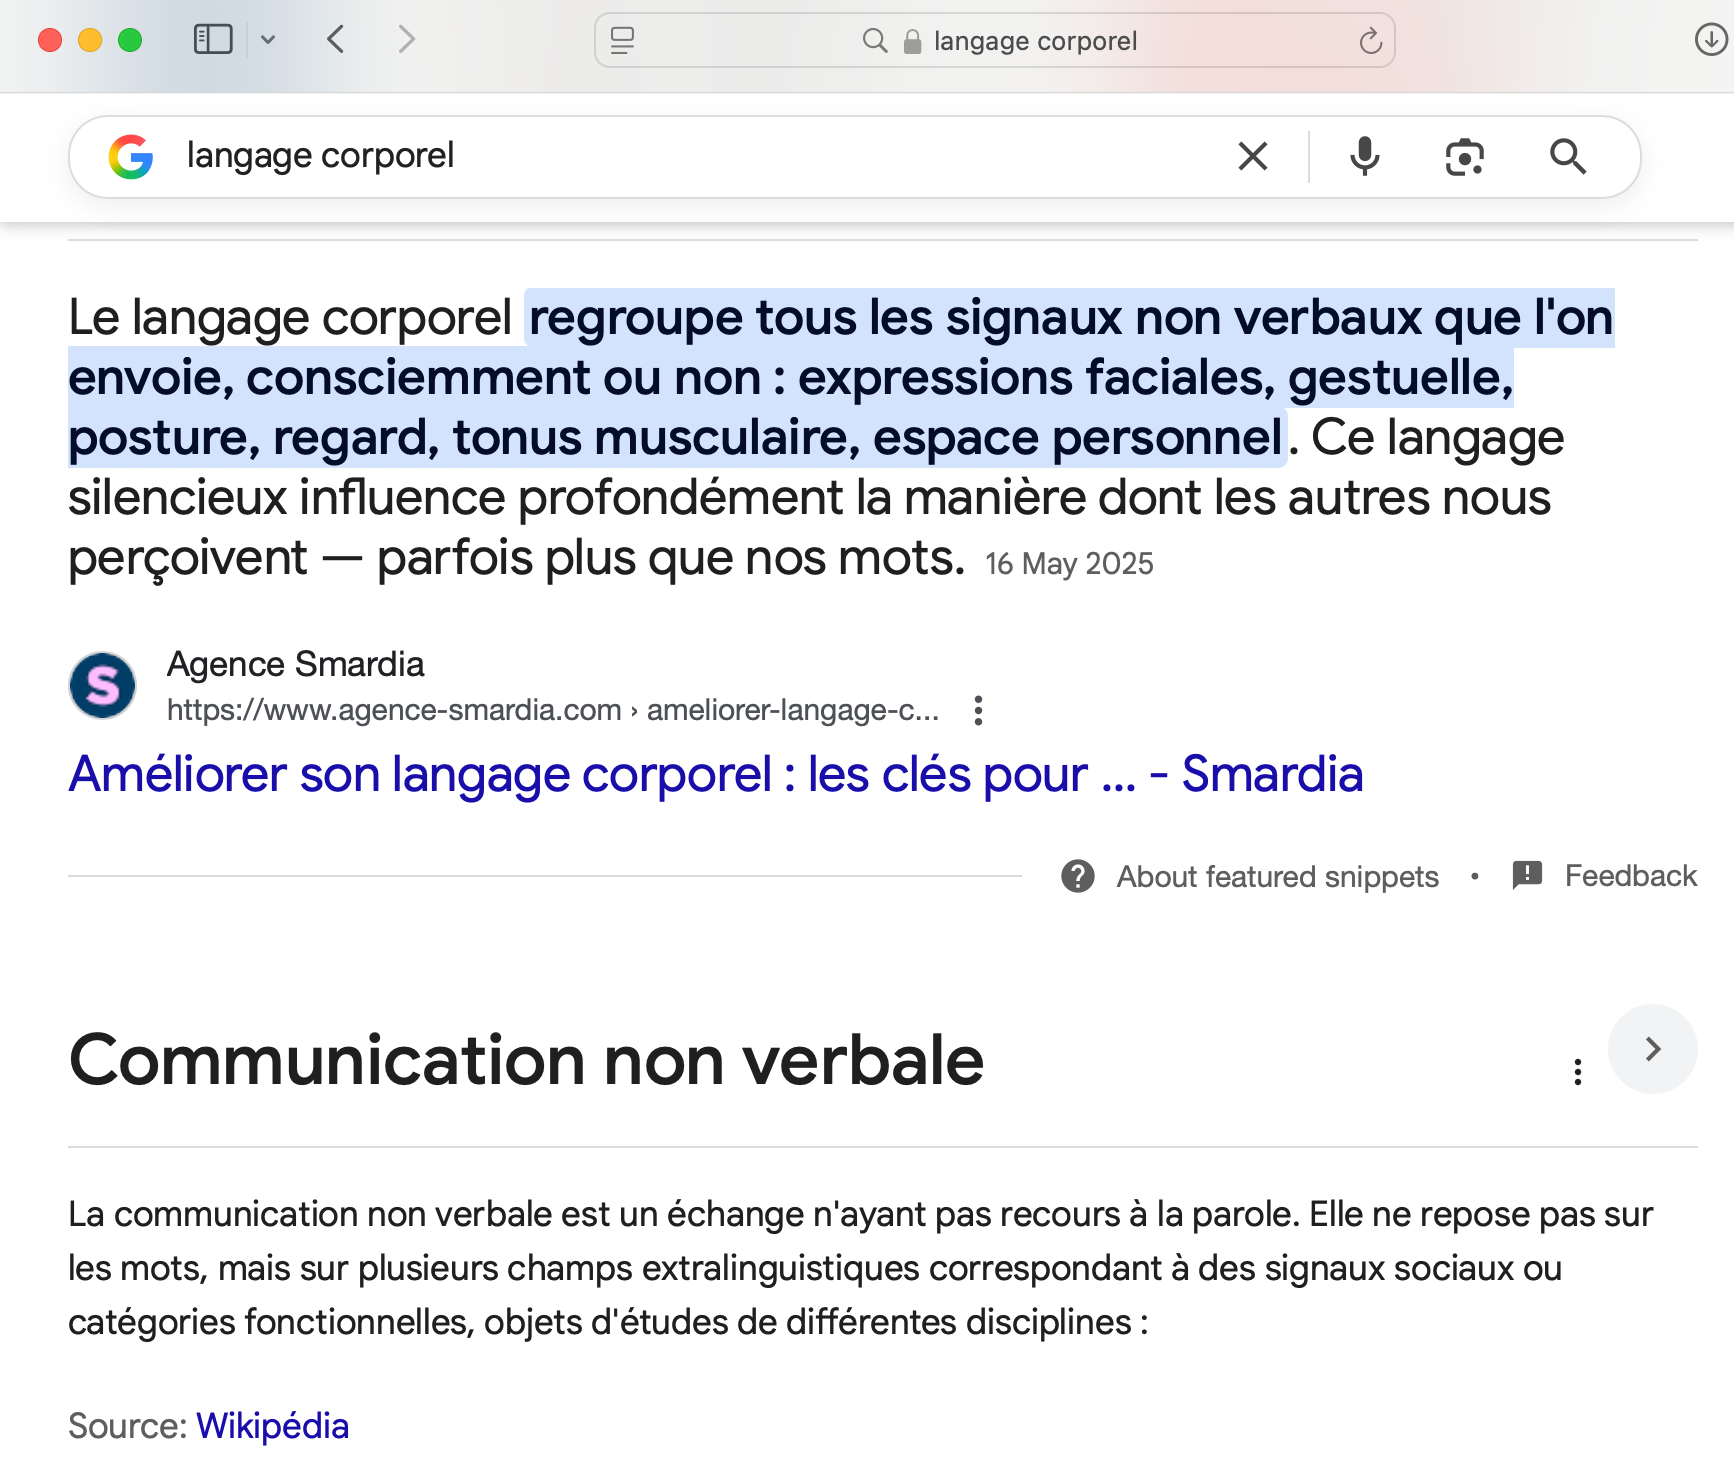Reload the current page
This screenshot has width=1734, height=1484.
pos(1370,41)
